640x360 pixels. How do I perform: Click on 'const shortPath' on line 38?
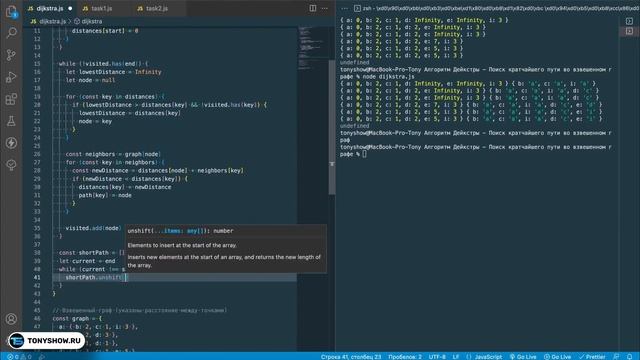pos(85,253)
